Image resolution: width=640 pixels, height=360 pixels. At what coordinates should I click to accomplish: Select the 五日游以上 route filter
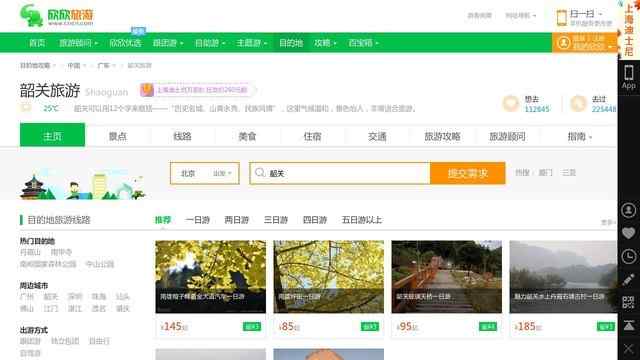point(362,220)
